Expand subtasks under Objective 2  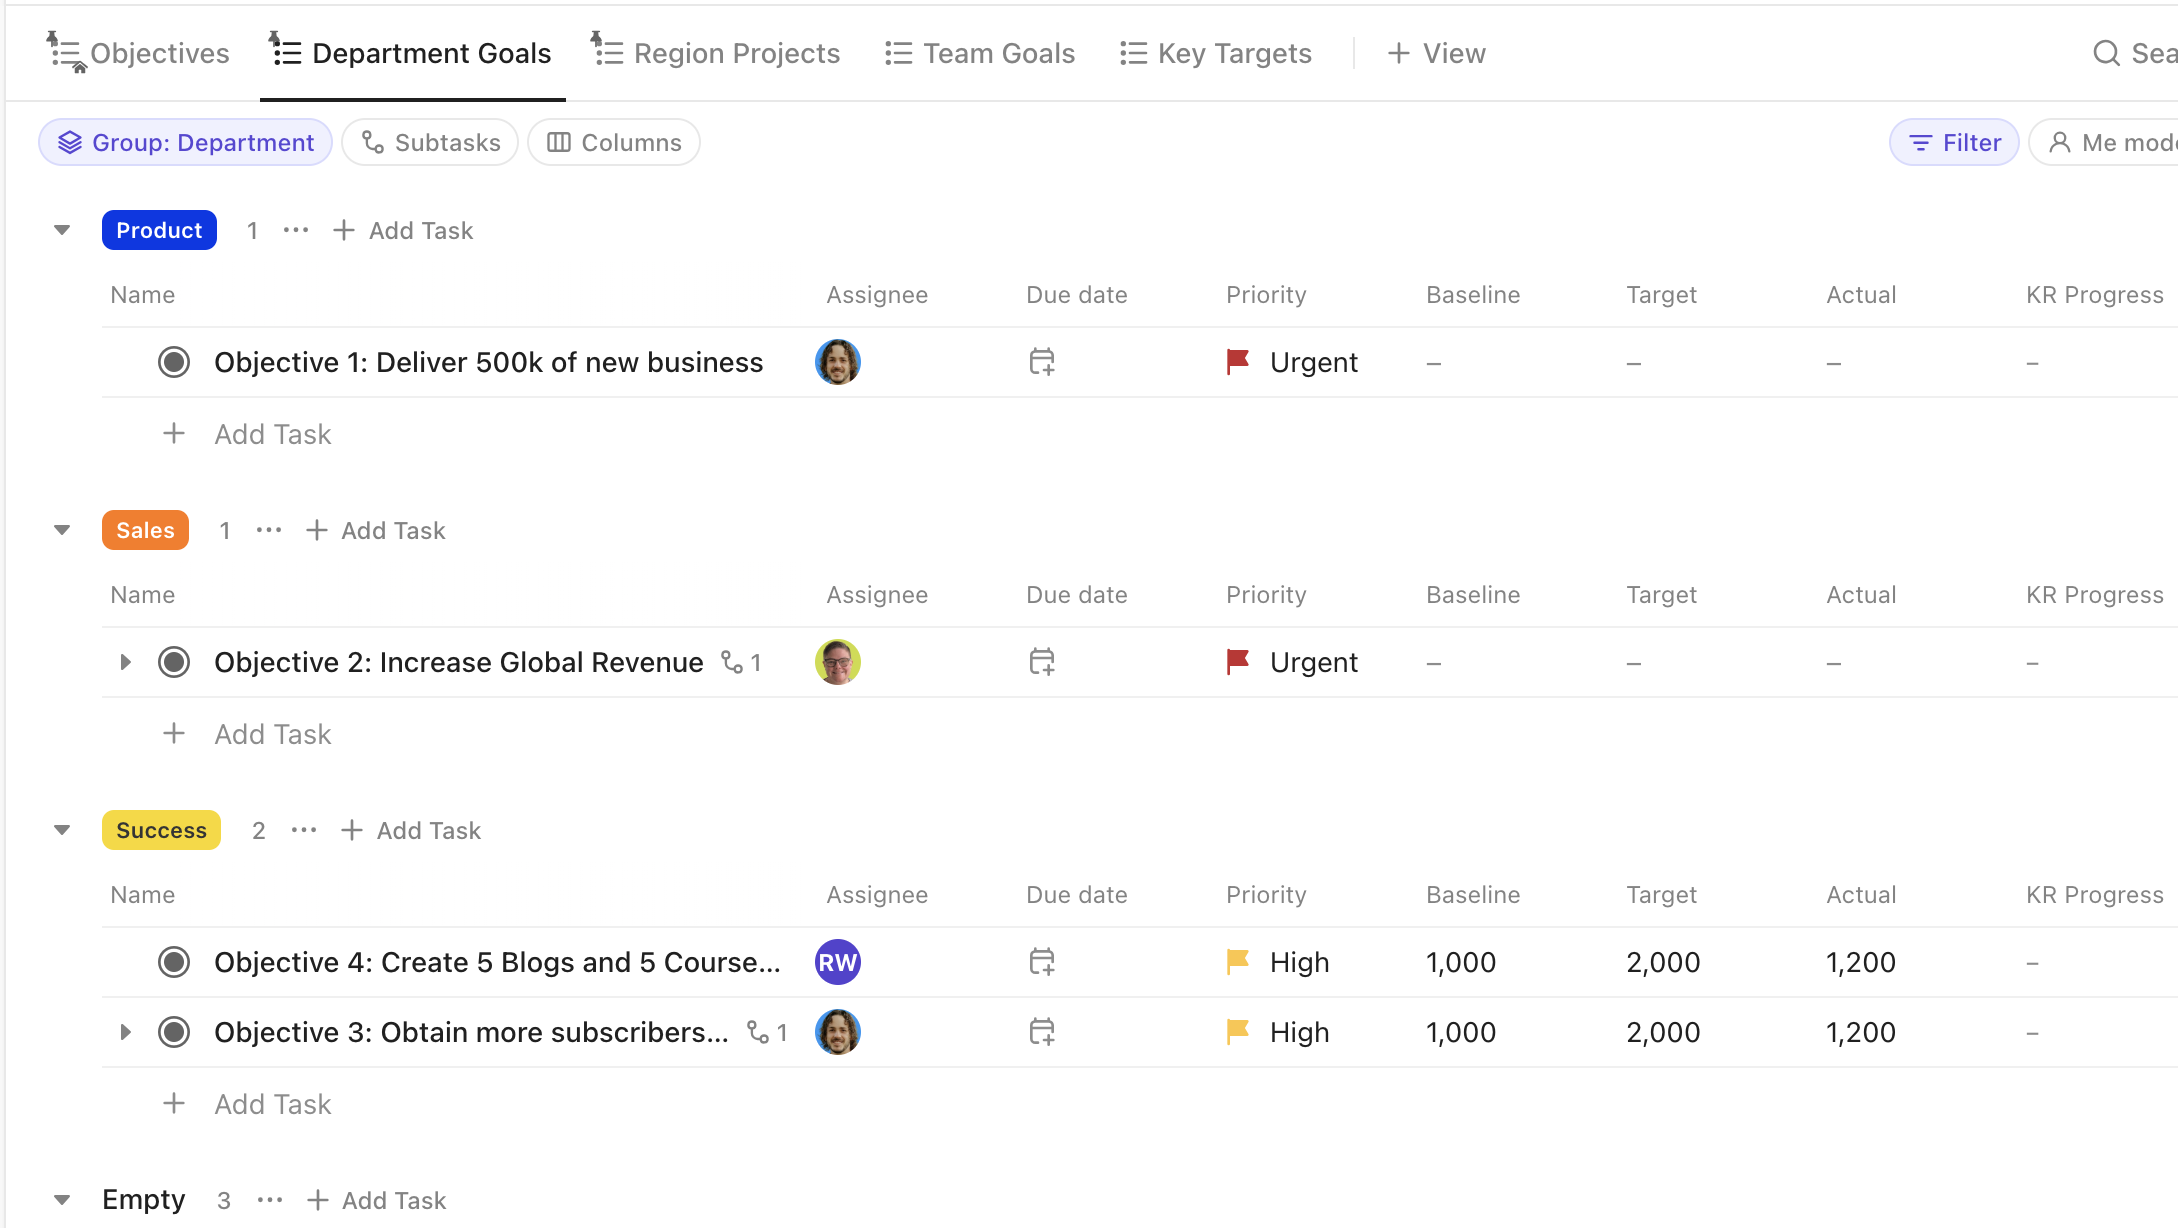(x=126, y=661)
